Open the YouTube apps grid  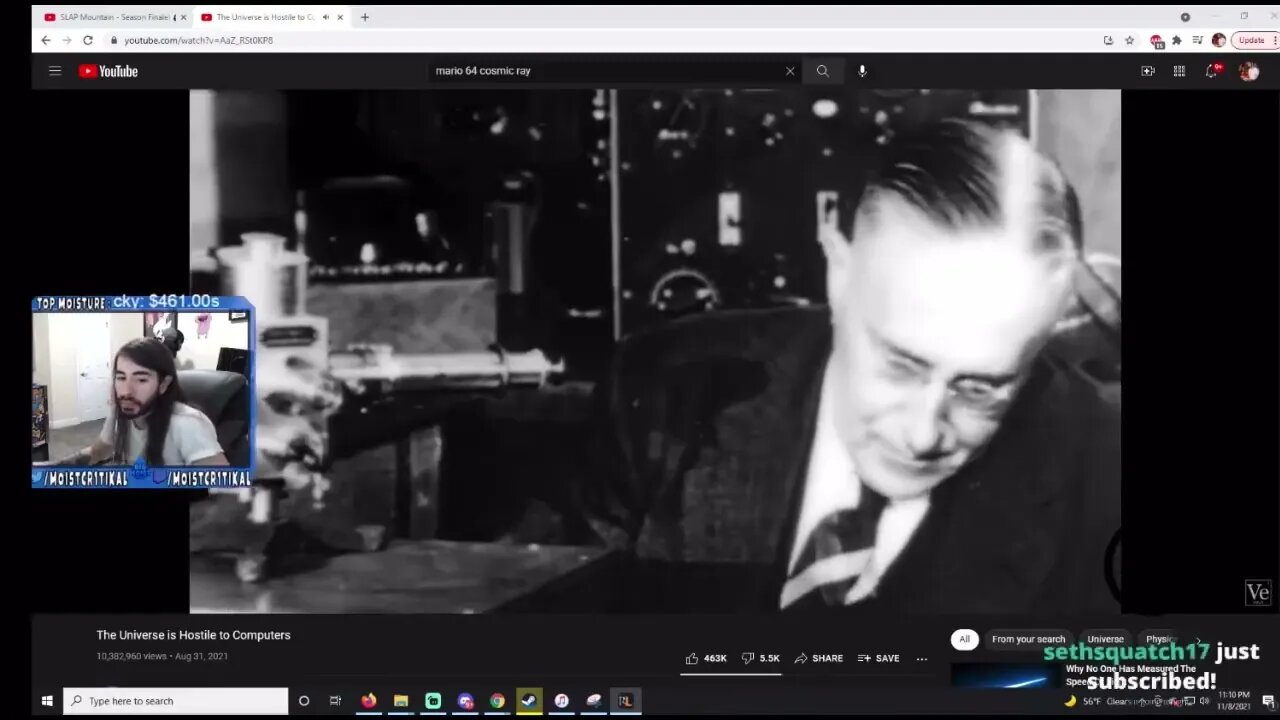coord(1179,71)
